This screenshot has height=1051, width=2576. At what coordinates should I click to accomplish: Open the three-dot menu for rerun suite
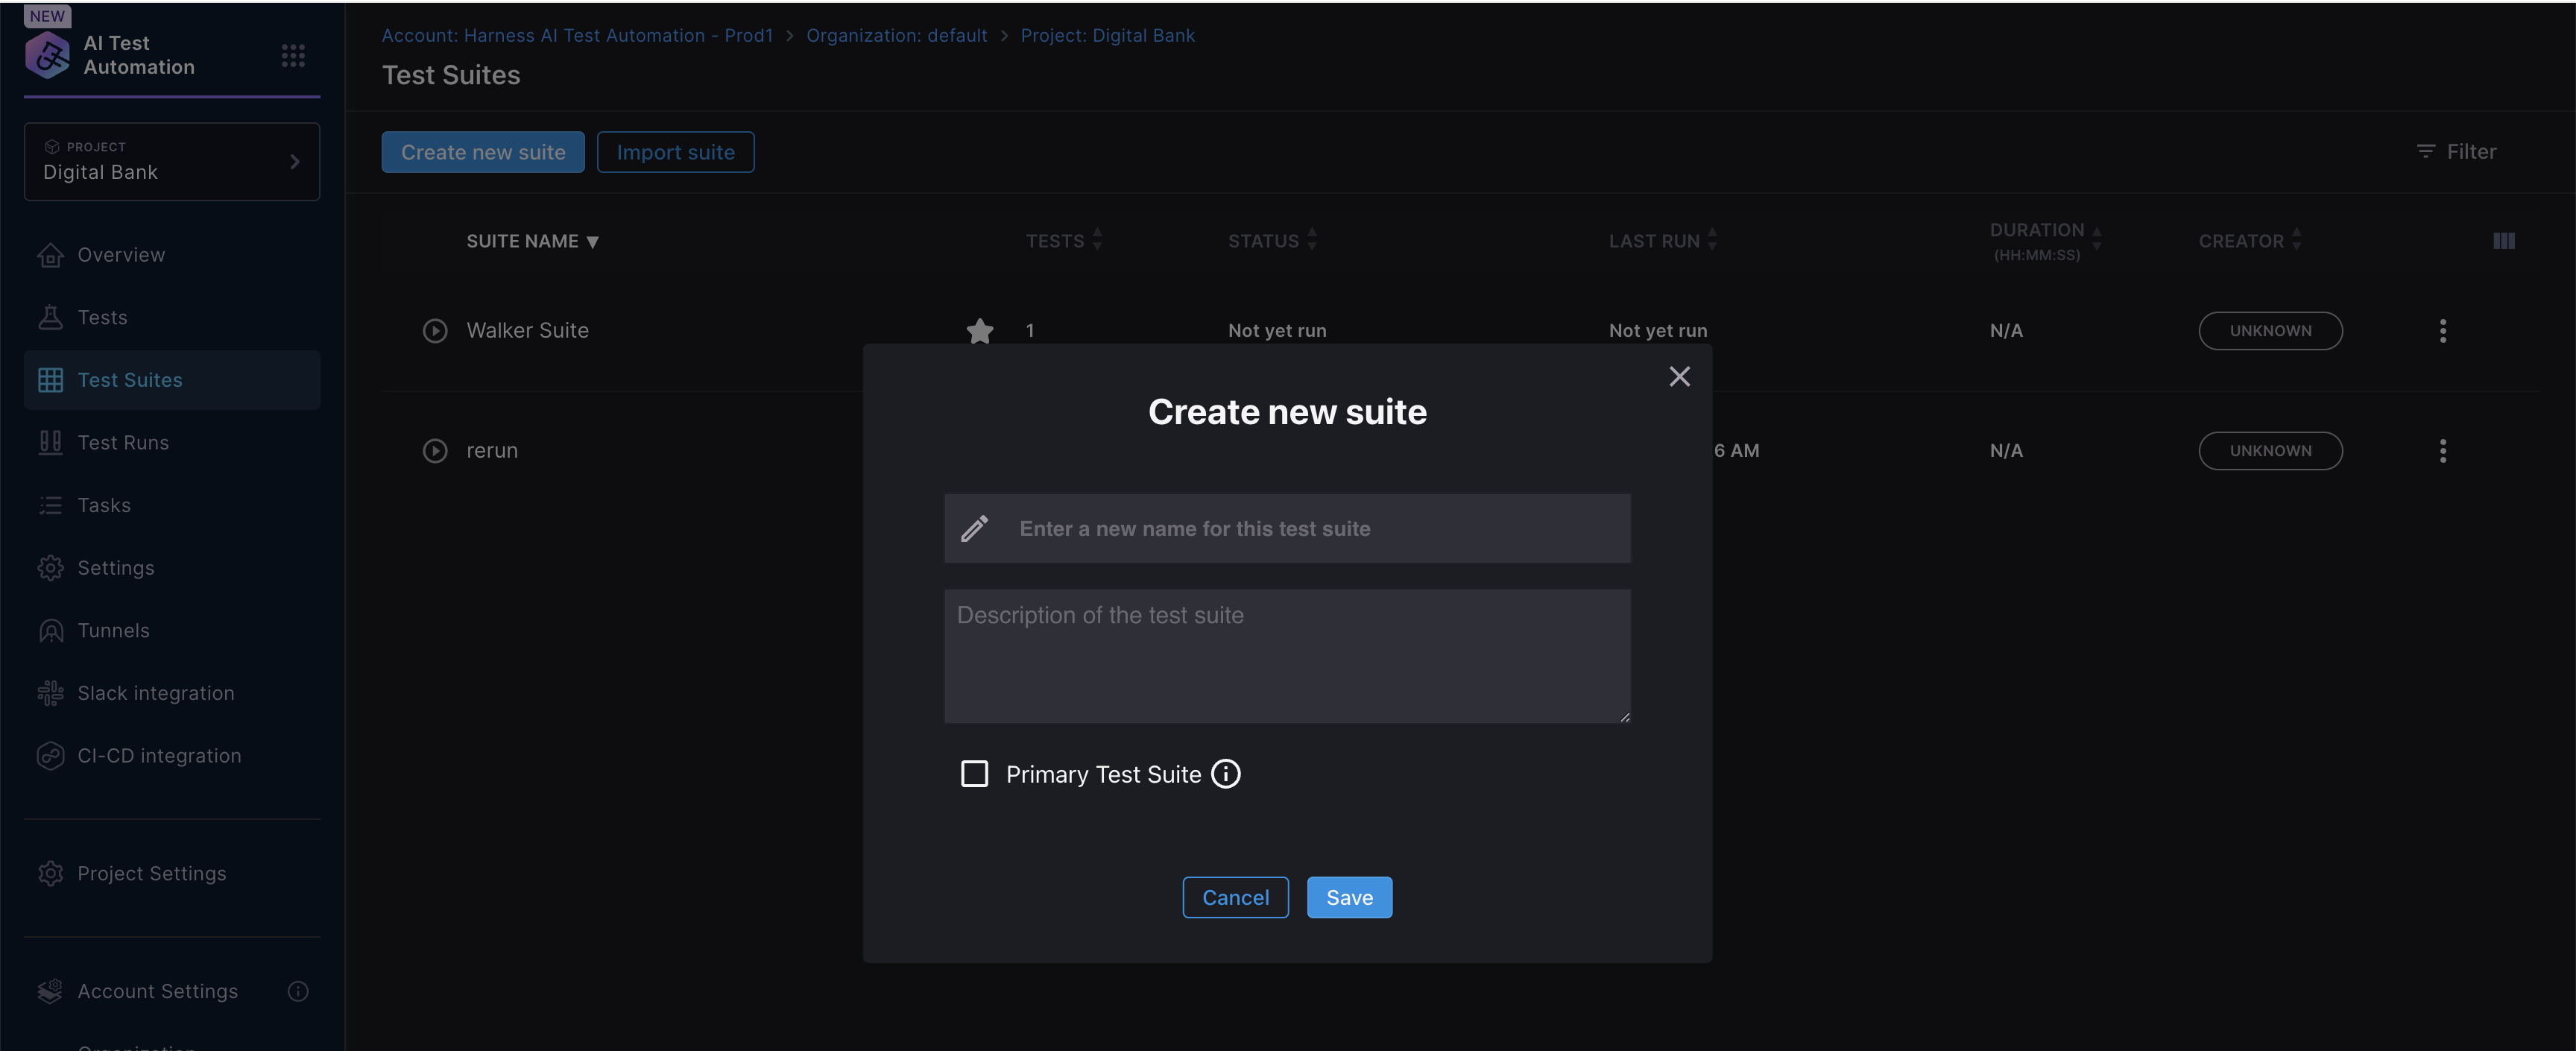coord(2443,450)
